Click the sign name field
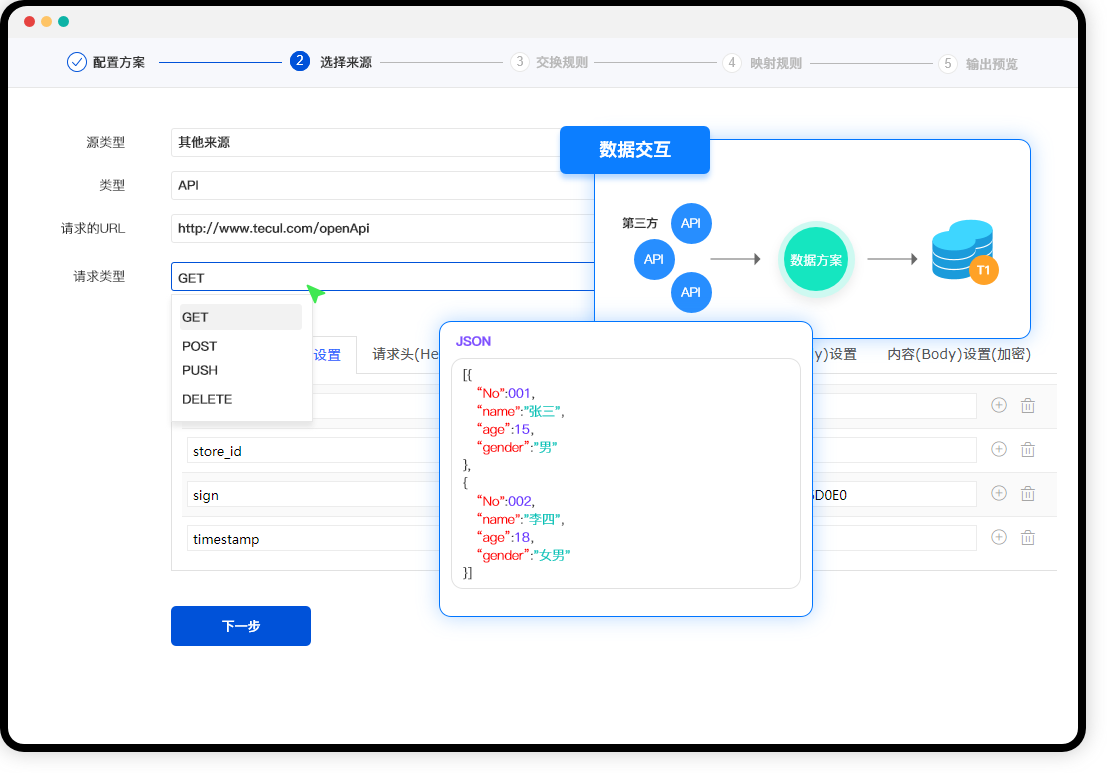 click(313, 495)
